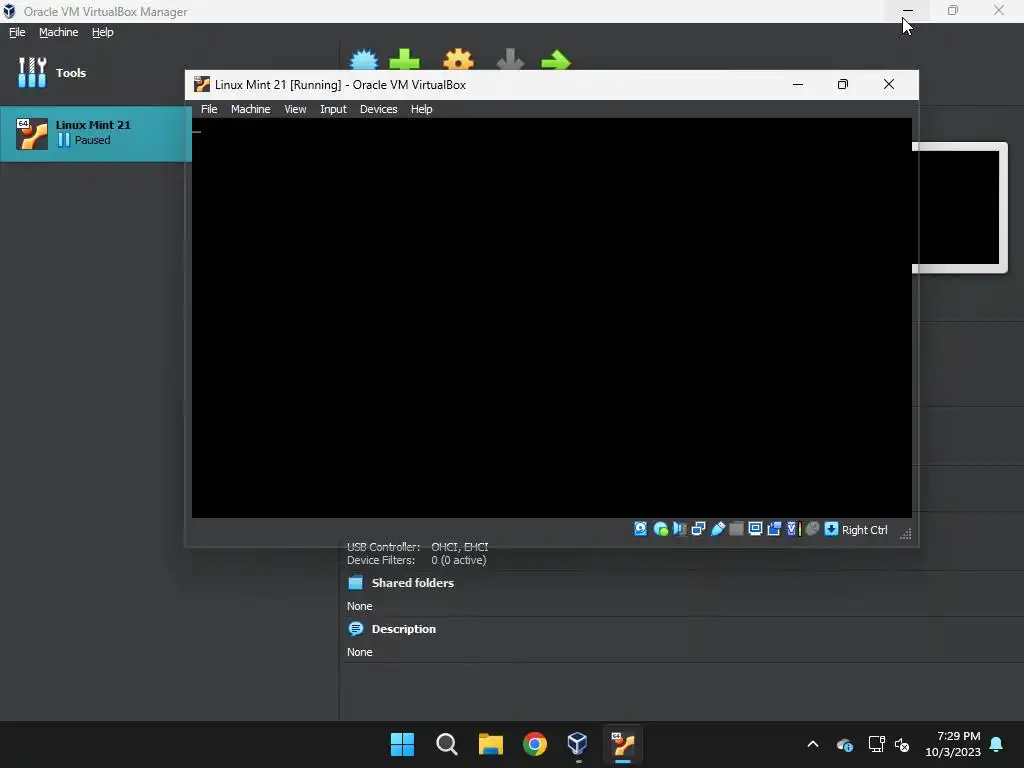Viewport: 1024px width, 768px height.
Task: Click the CPU virtualization V status icon
Action: (x=793, y=529)
